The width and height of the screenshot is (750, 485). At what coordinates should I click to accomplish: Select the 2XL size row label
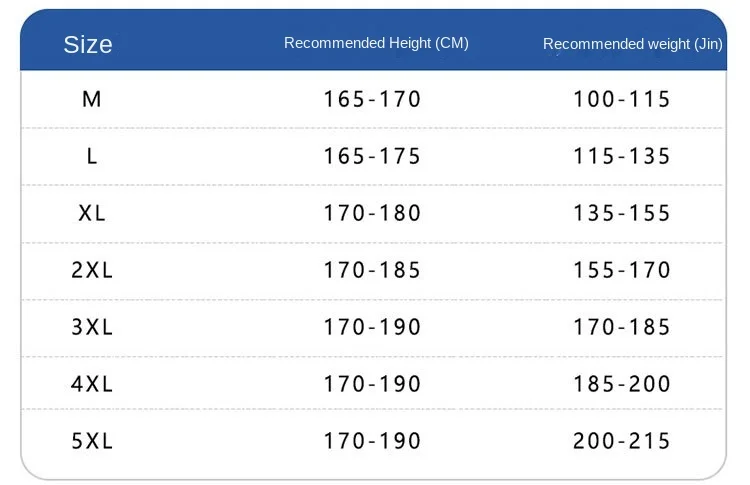[92, 270]
